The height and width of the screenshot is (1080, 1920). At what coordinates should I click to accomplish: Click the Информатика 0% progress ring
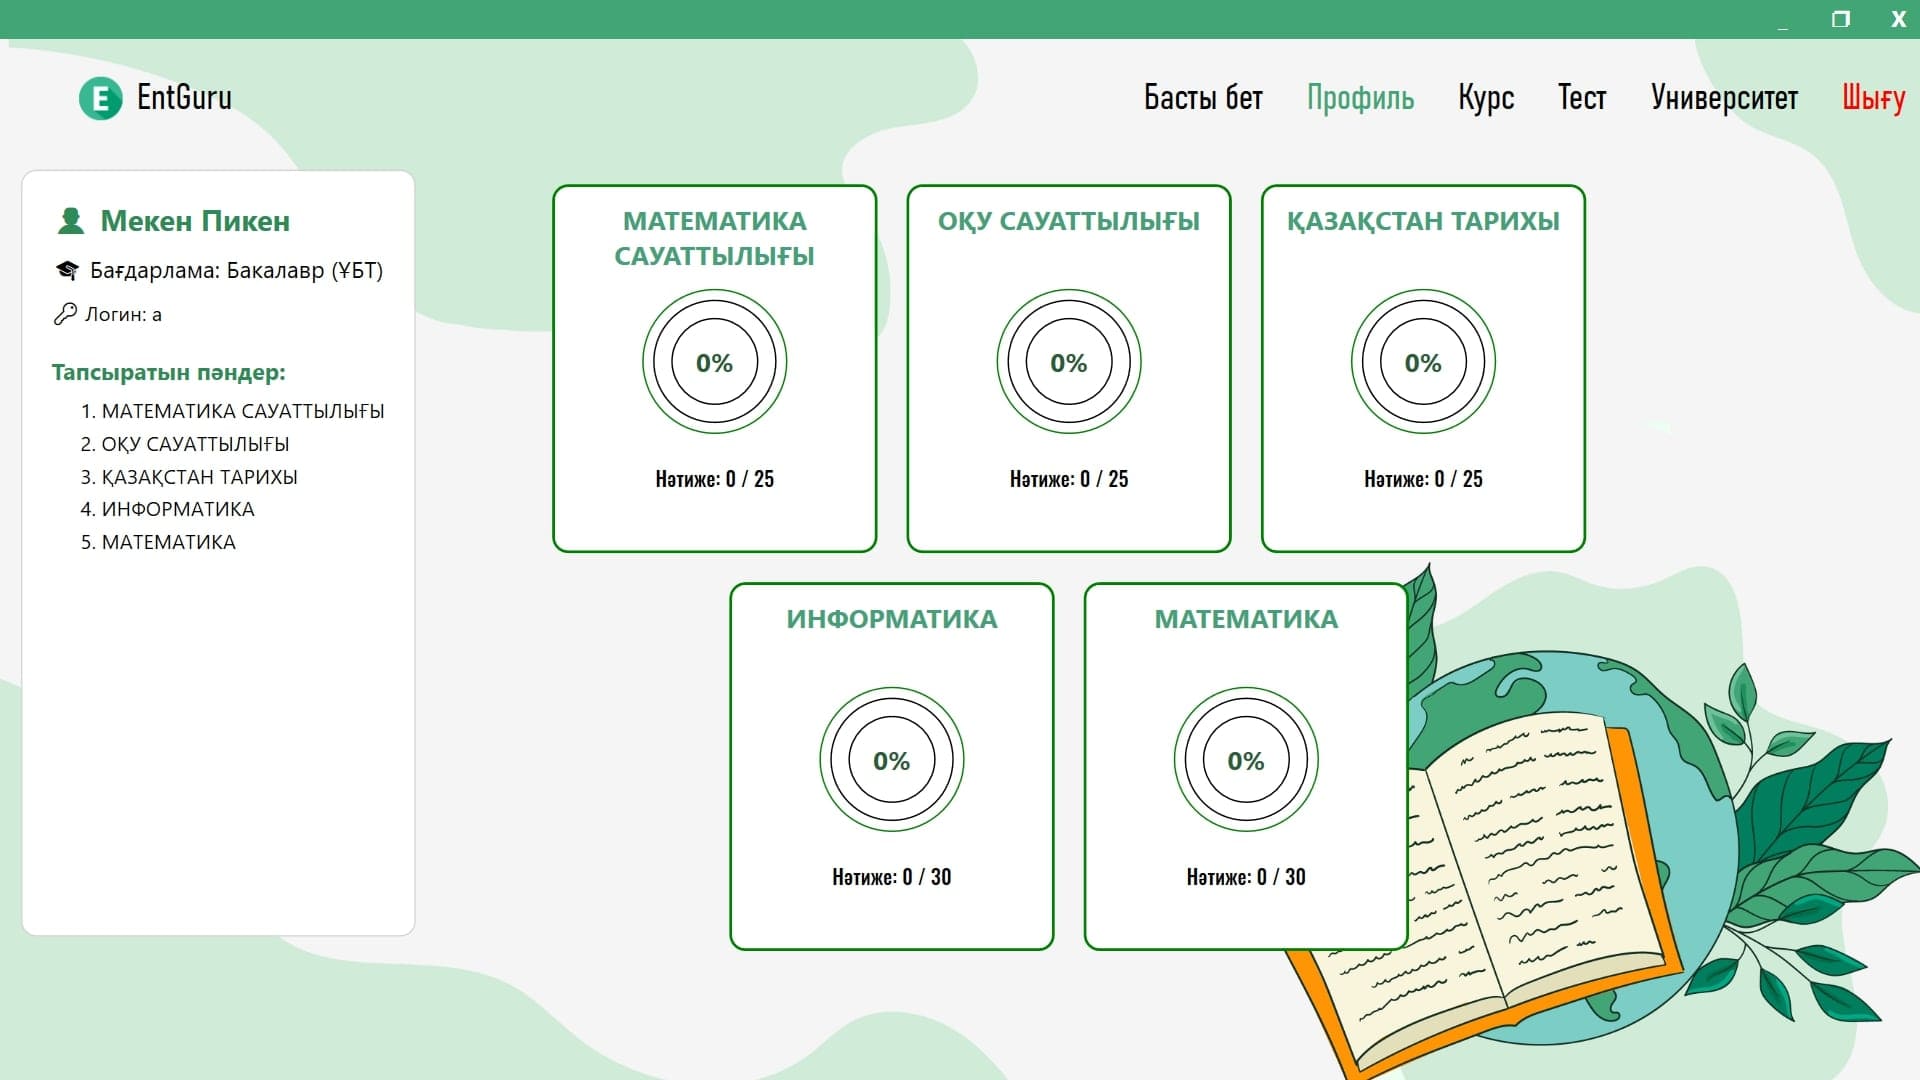(891, 760)
